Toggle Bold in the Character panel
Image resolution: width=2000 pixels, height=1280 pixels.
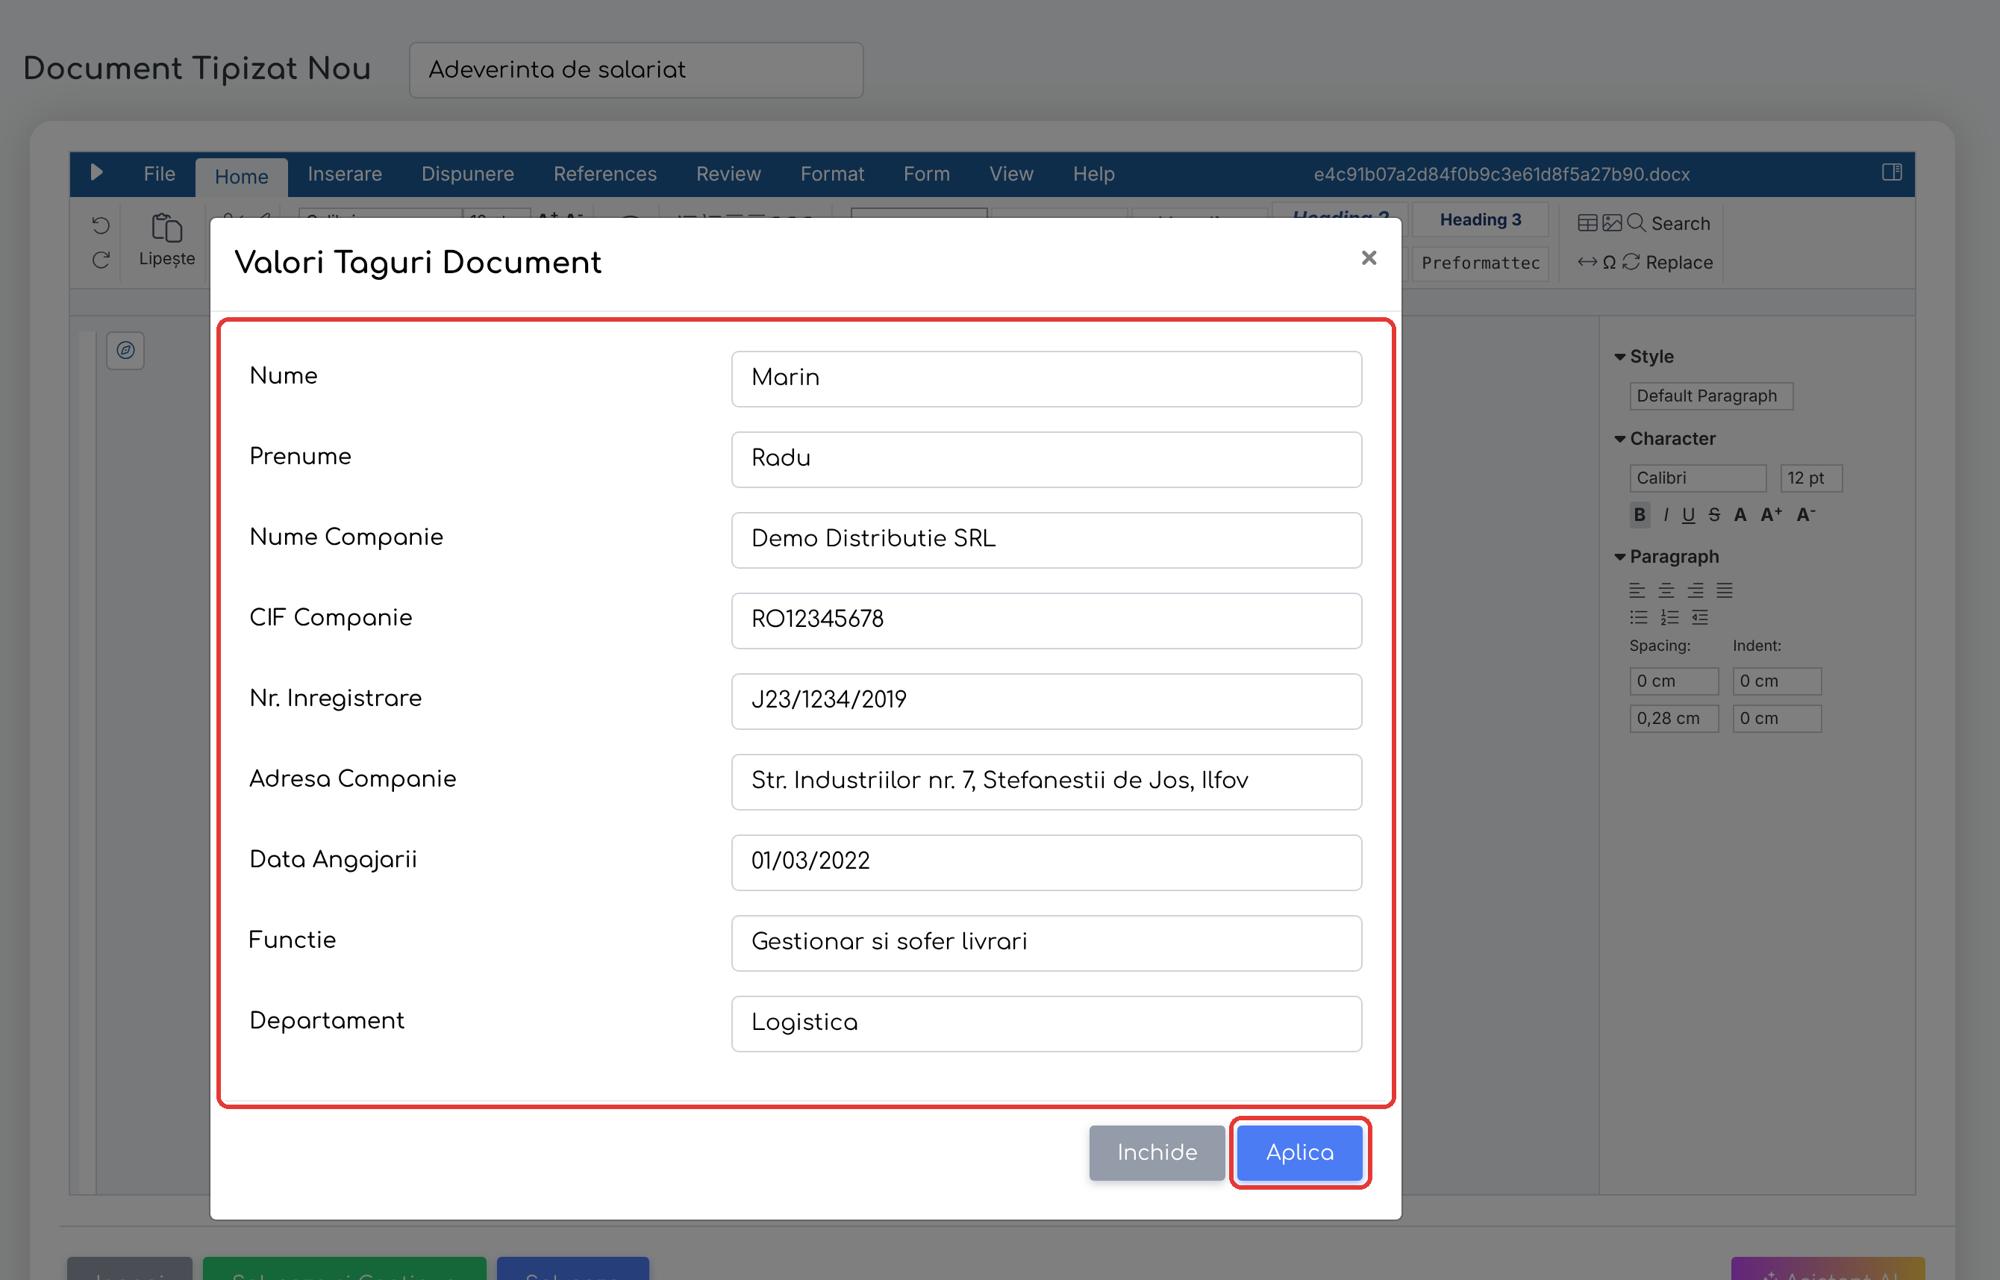(1640, 515)
